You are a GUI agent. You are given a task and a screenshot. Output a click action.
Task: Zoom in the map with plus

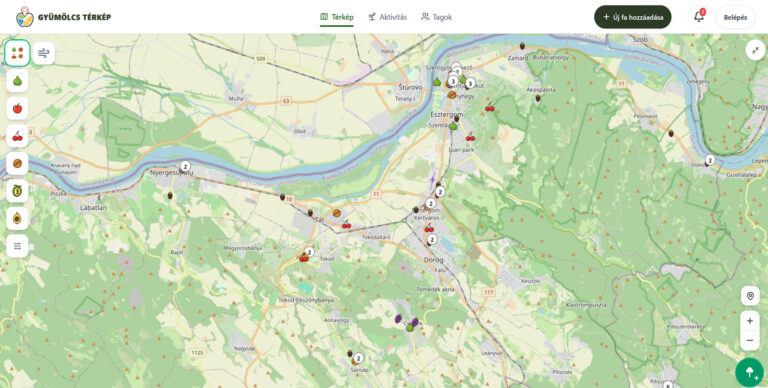pyautogui.click(x=750, y=321)
